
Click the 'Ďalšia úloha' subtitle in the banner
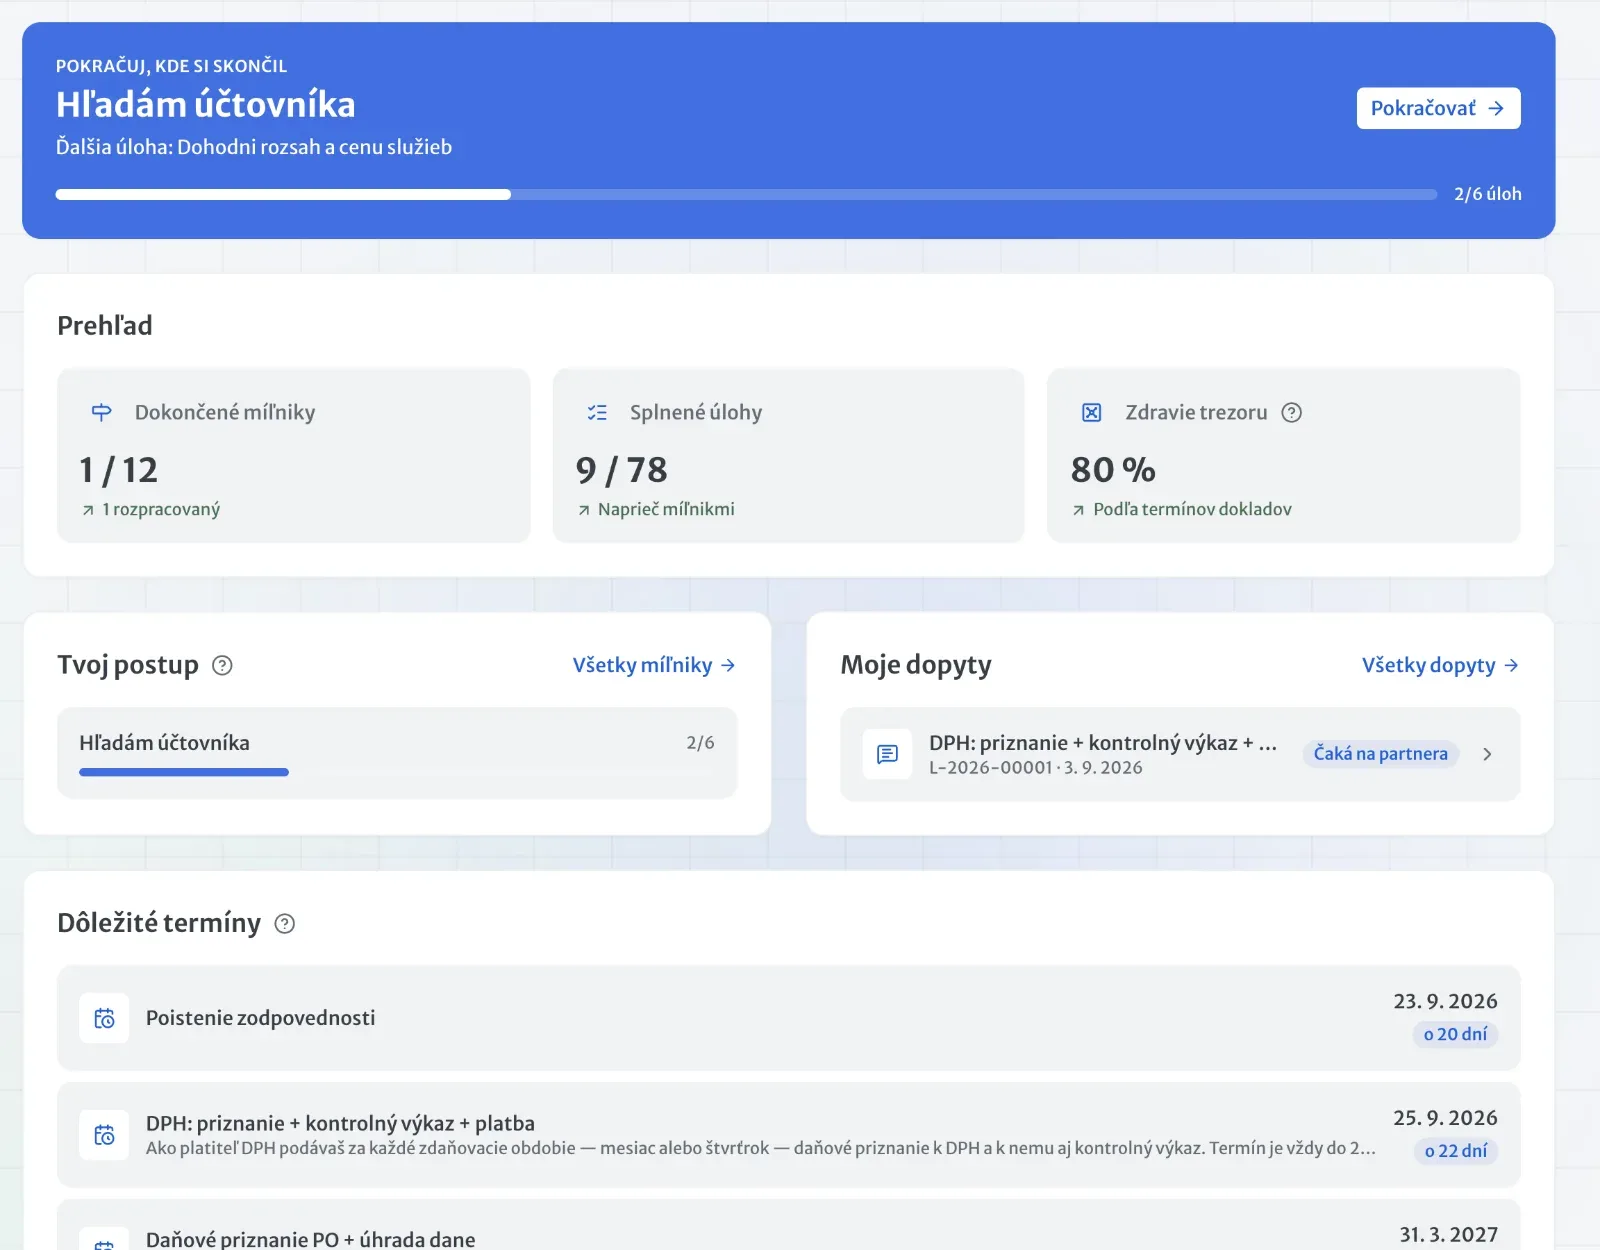tap(254, 147)
